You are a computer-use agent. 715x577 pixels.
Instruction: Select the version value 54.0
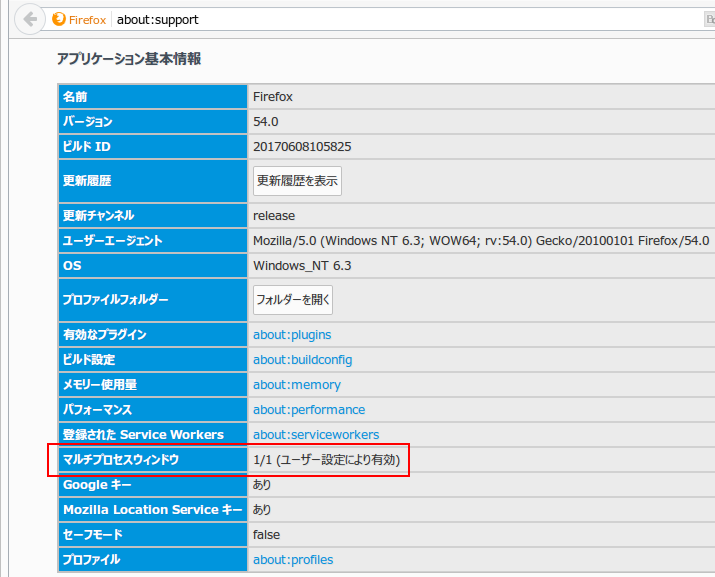[x=265, y=122]
